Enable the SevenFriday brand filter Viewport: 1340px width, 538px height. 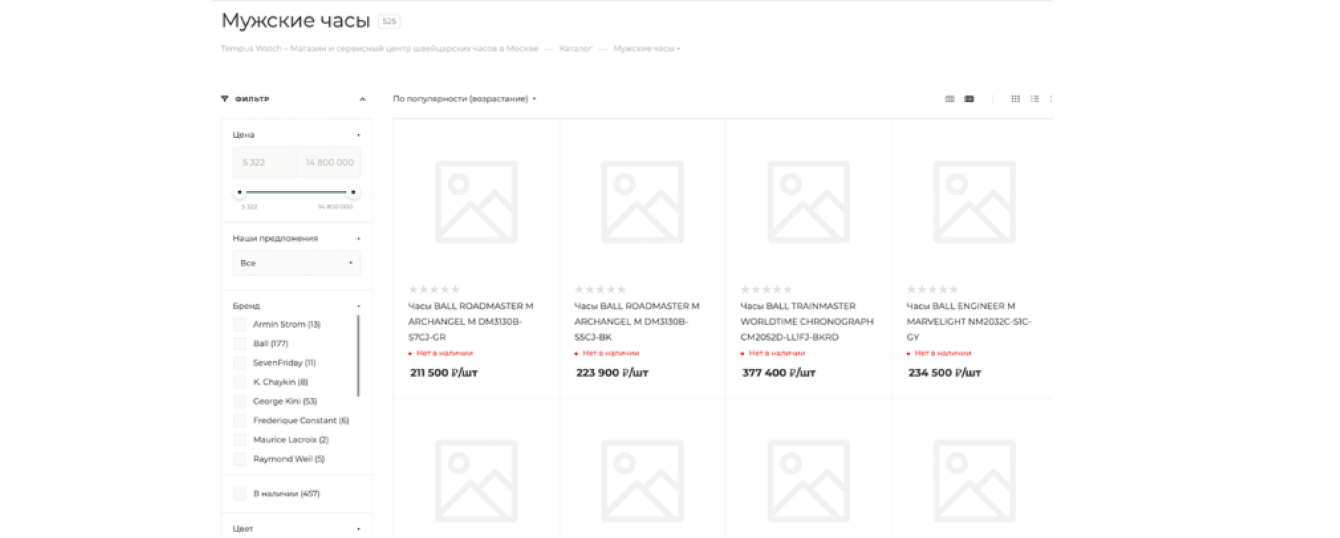click(x=240, y=363)
